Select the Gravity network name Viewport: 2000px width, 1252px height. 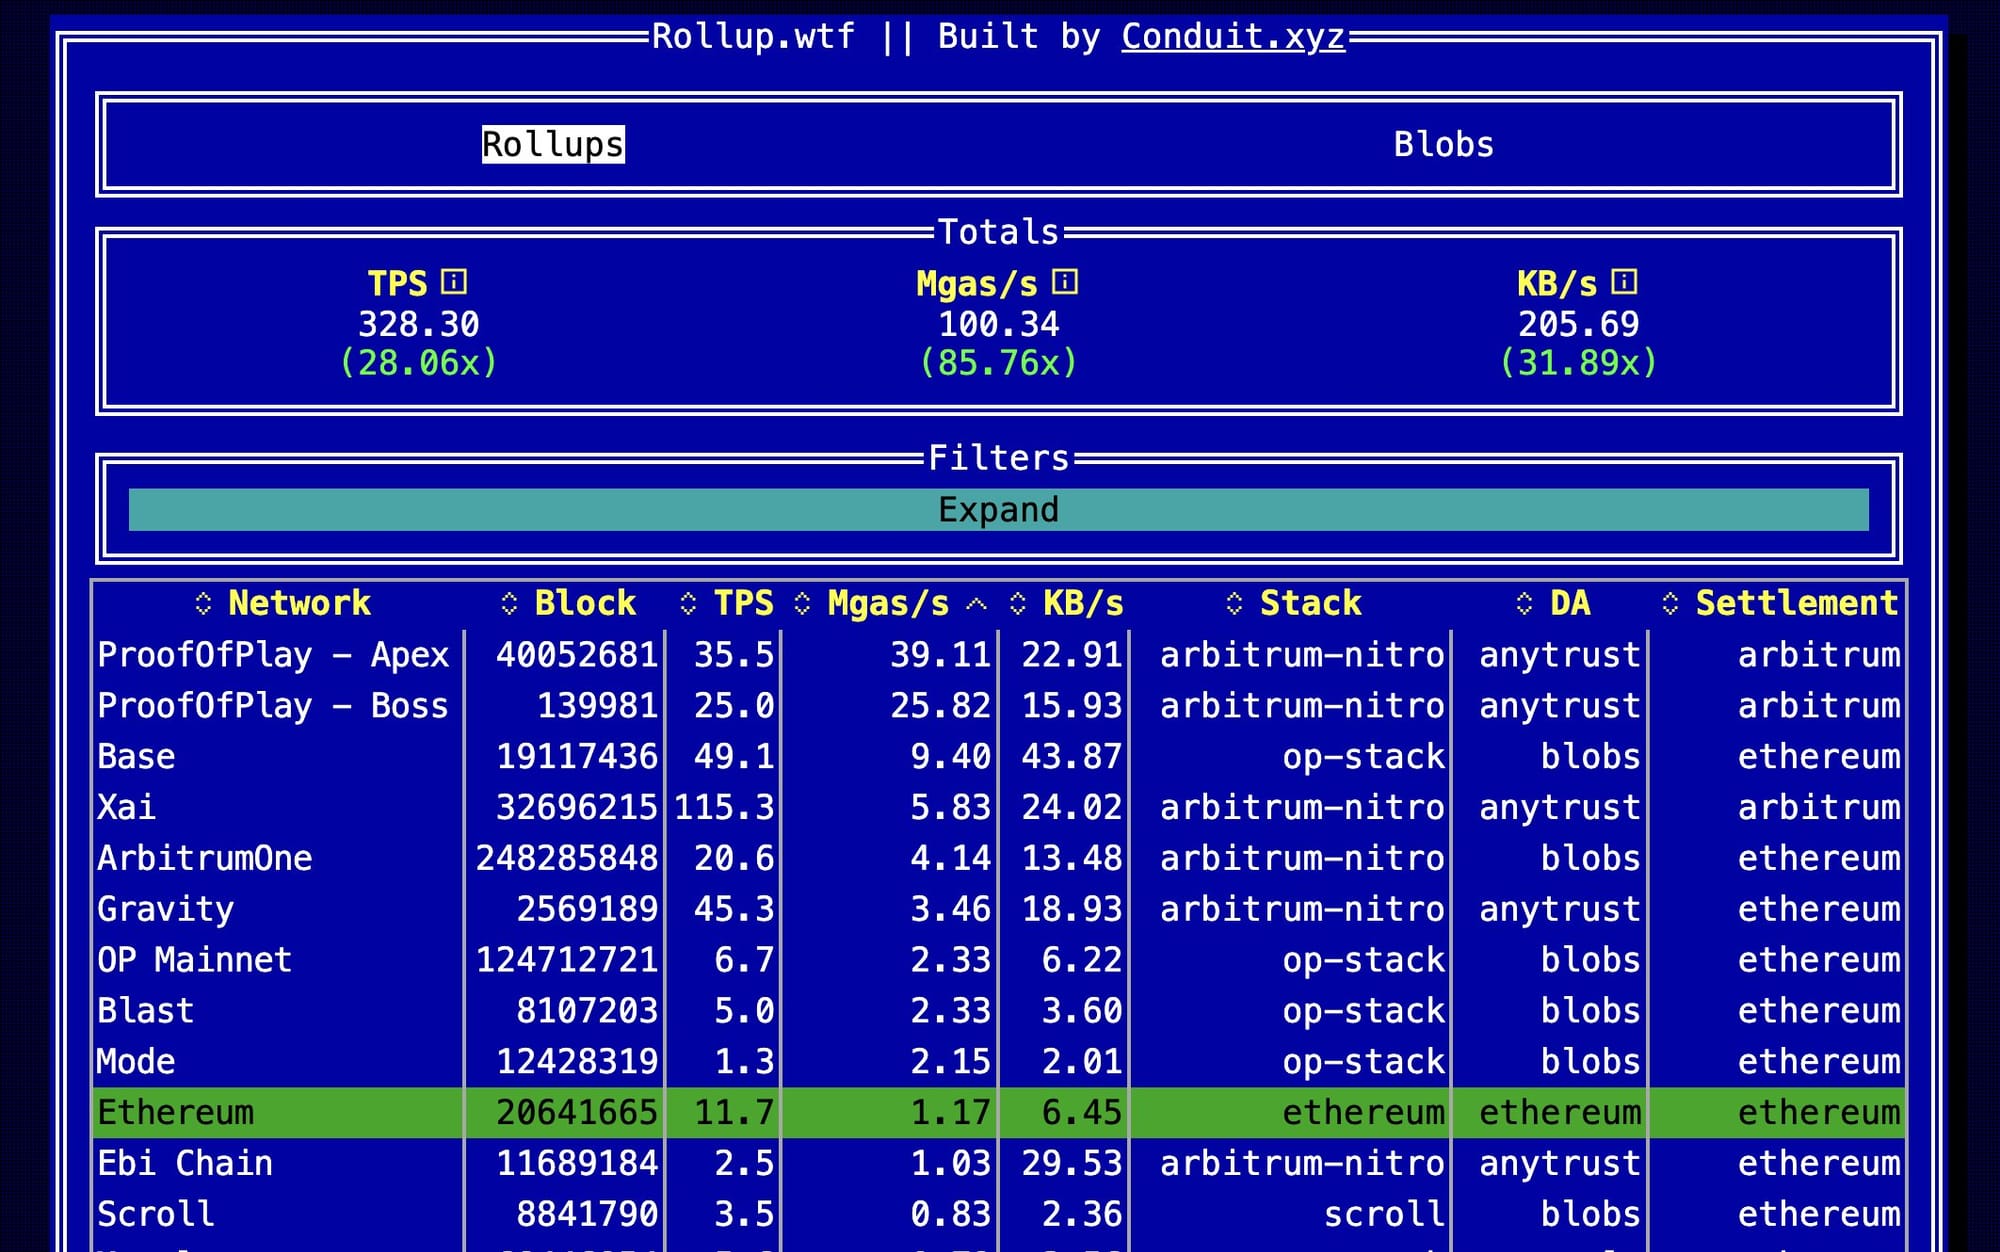pos(165,909)
